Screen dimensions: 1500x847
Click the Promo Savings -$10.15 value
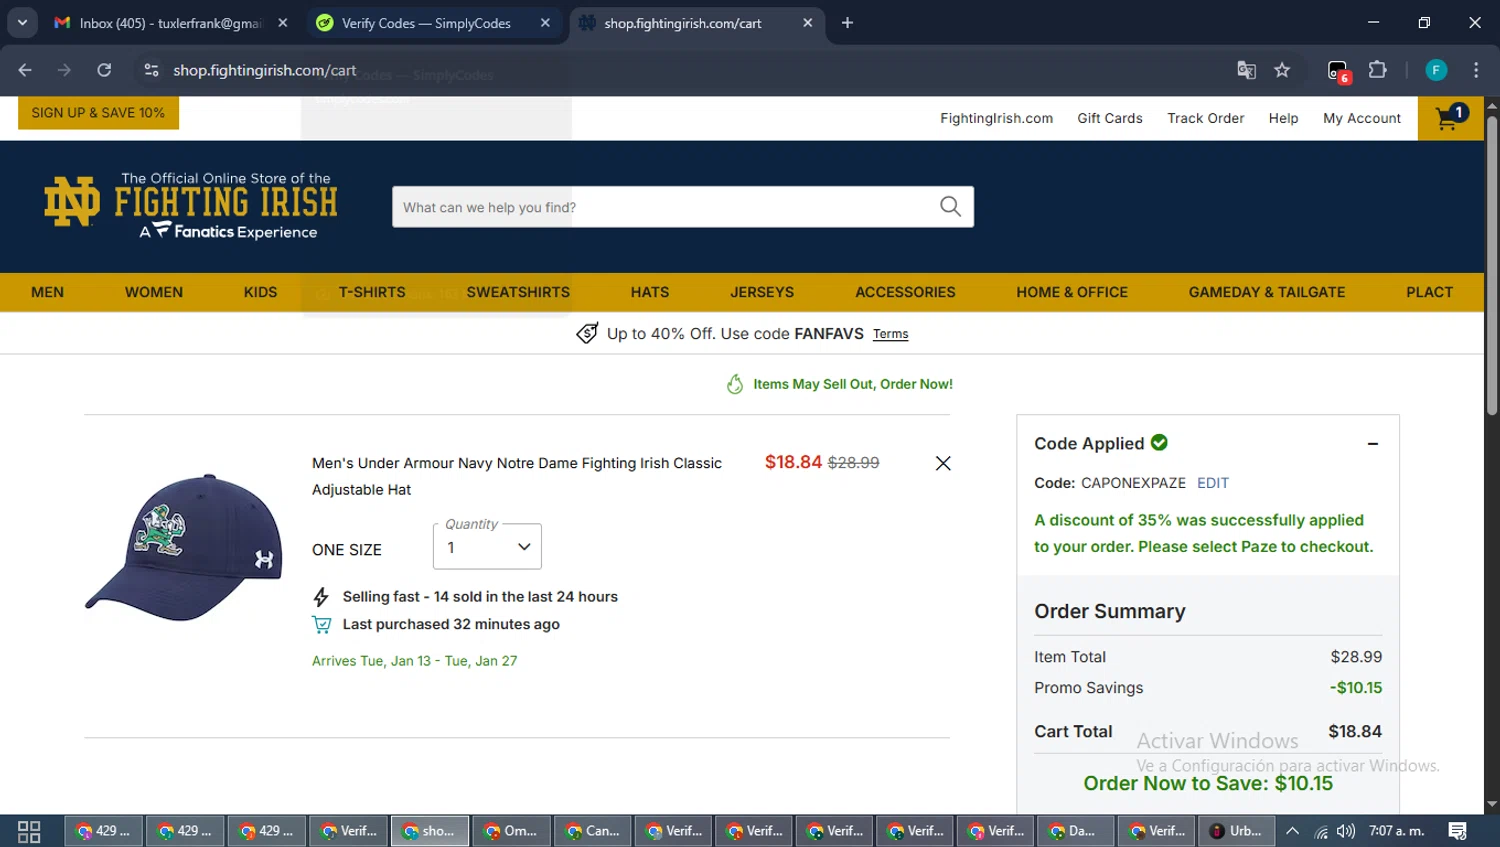1356,688
